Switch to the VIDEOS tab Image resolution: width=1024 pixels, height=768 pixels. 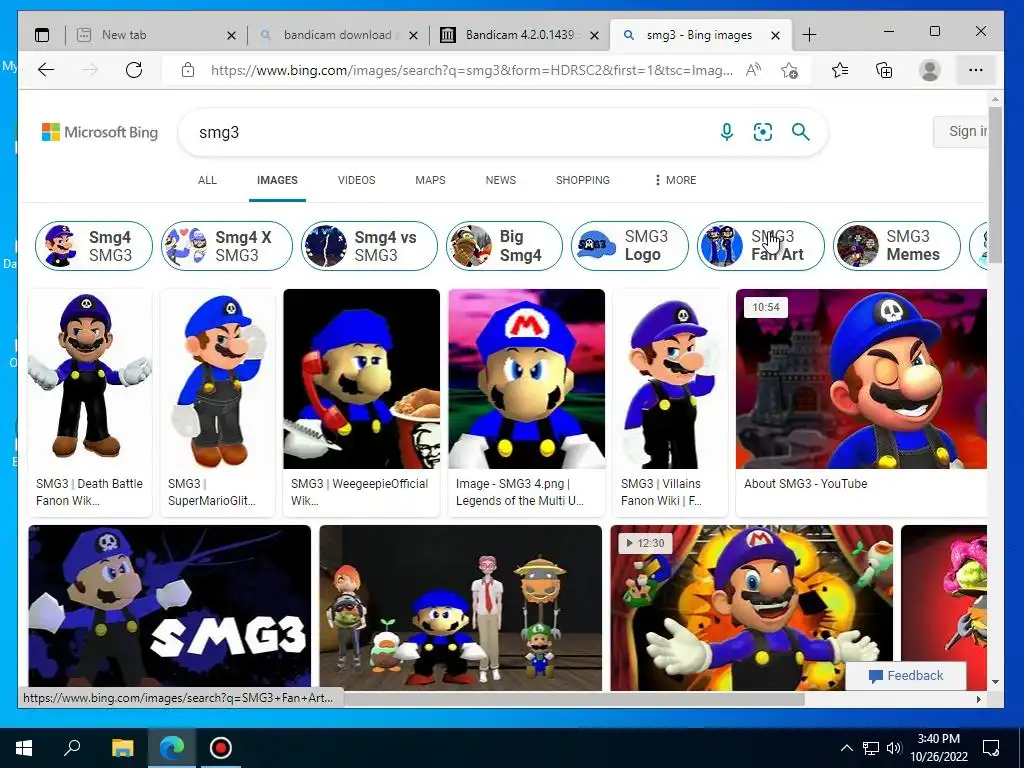[357, 180]
